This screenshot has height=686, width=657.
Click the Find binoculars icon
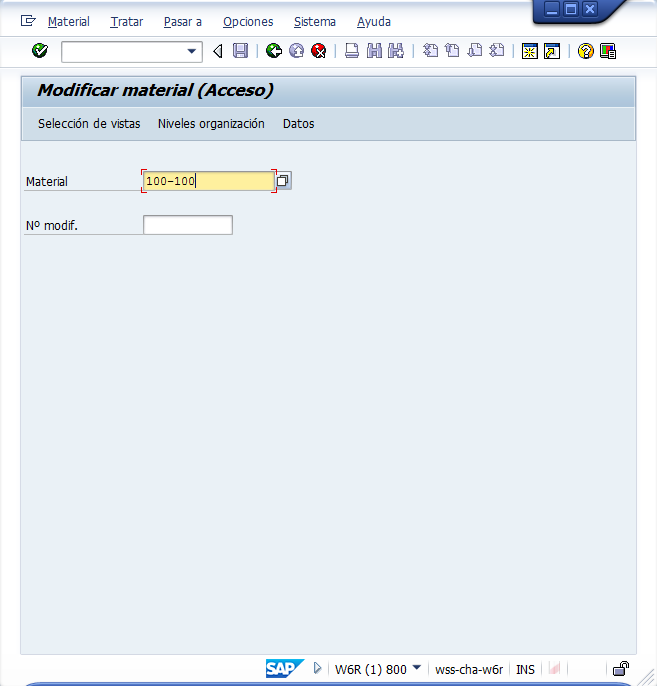click(x=374, y=51)
